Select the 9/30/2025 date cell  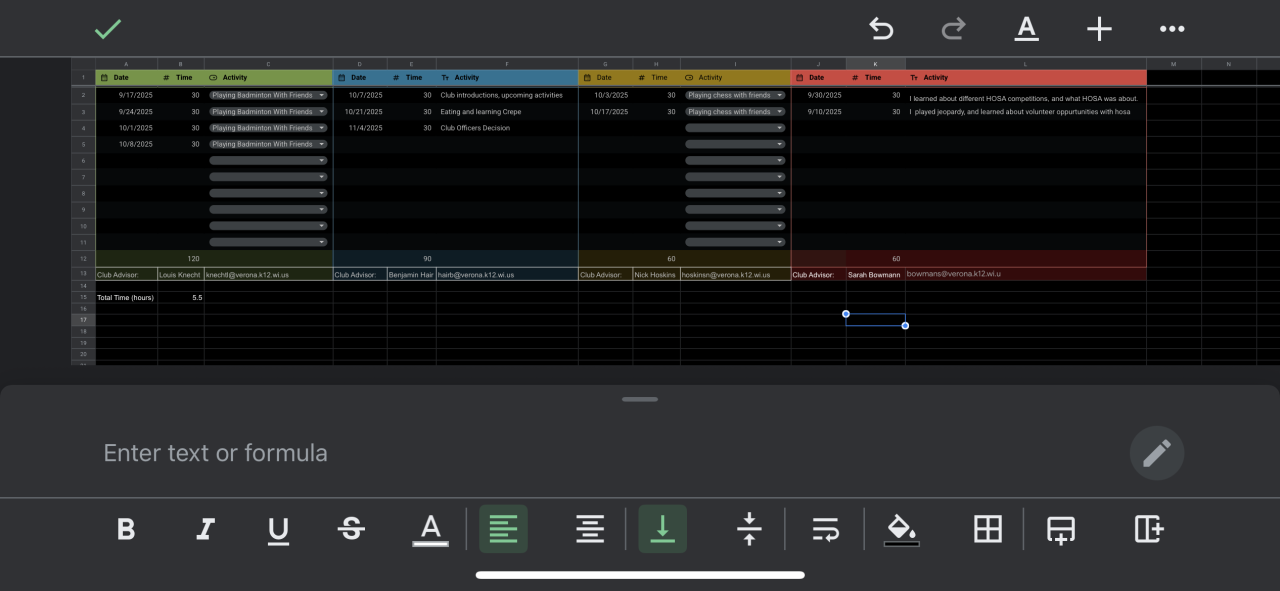(x=819, y=95)
